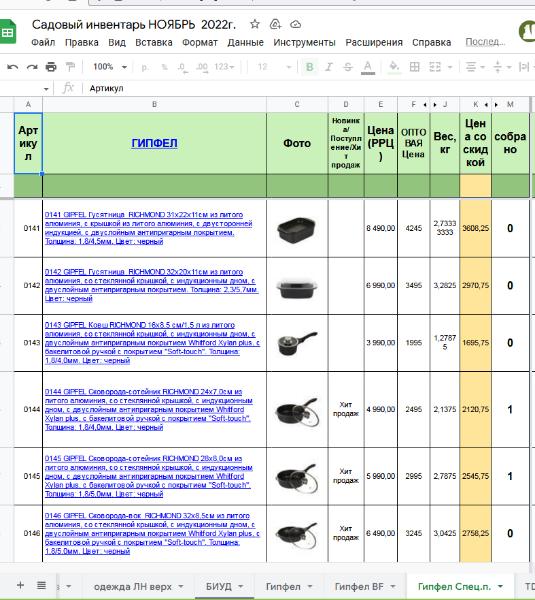Open the name box dropdown
535x600 pixels.
pyautogui.click(x=46, y=89)
